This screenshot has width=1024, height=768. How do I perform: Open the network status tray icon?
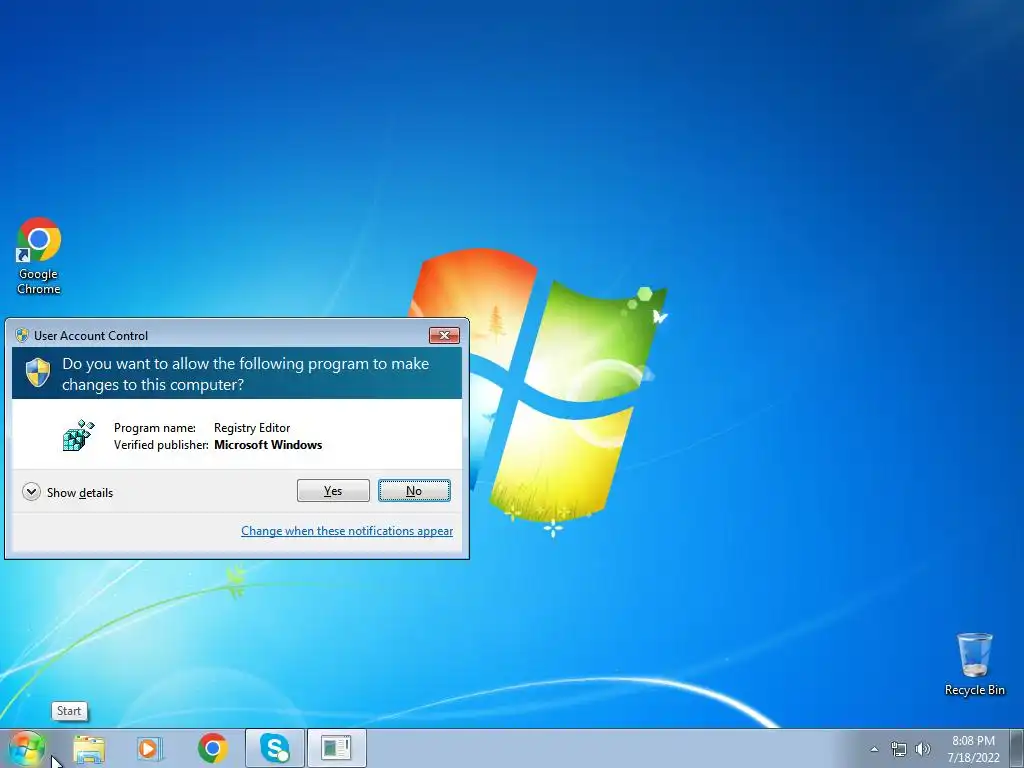pos(899,749)
